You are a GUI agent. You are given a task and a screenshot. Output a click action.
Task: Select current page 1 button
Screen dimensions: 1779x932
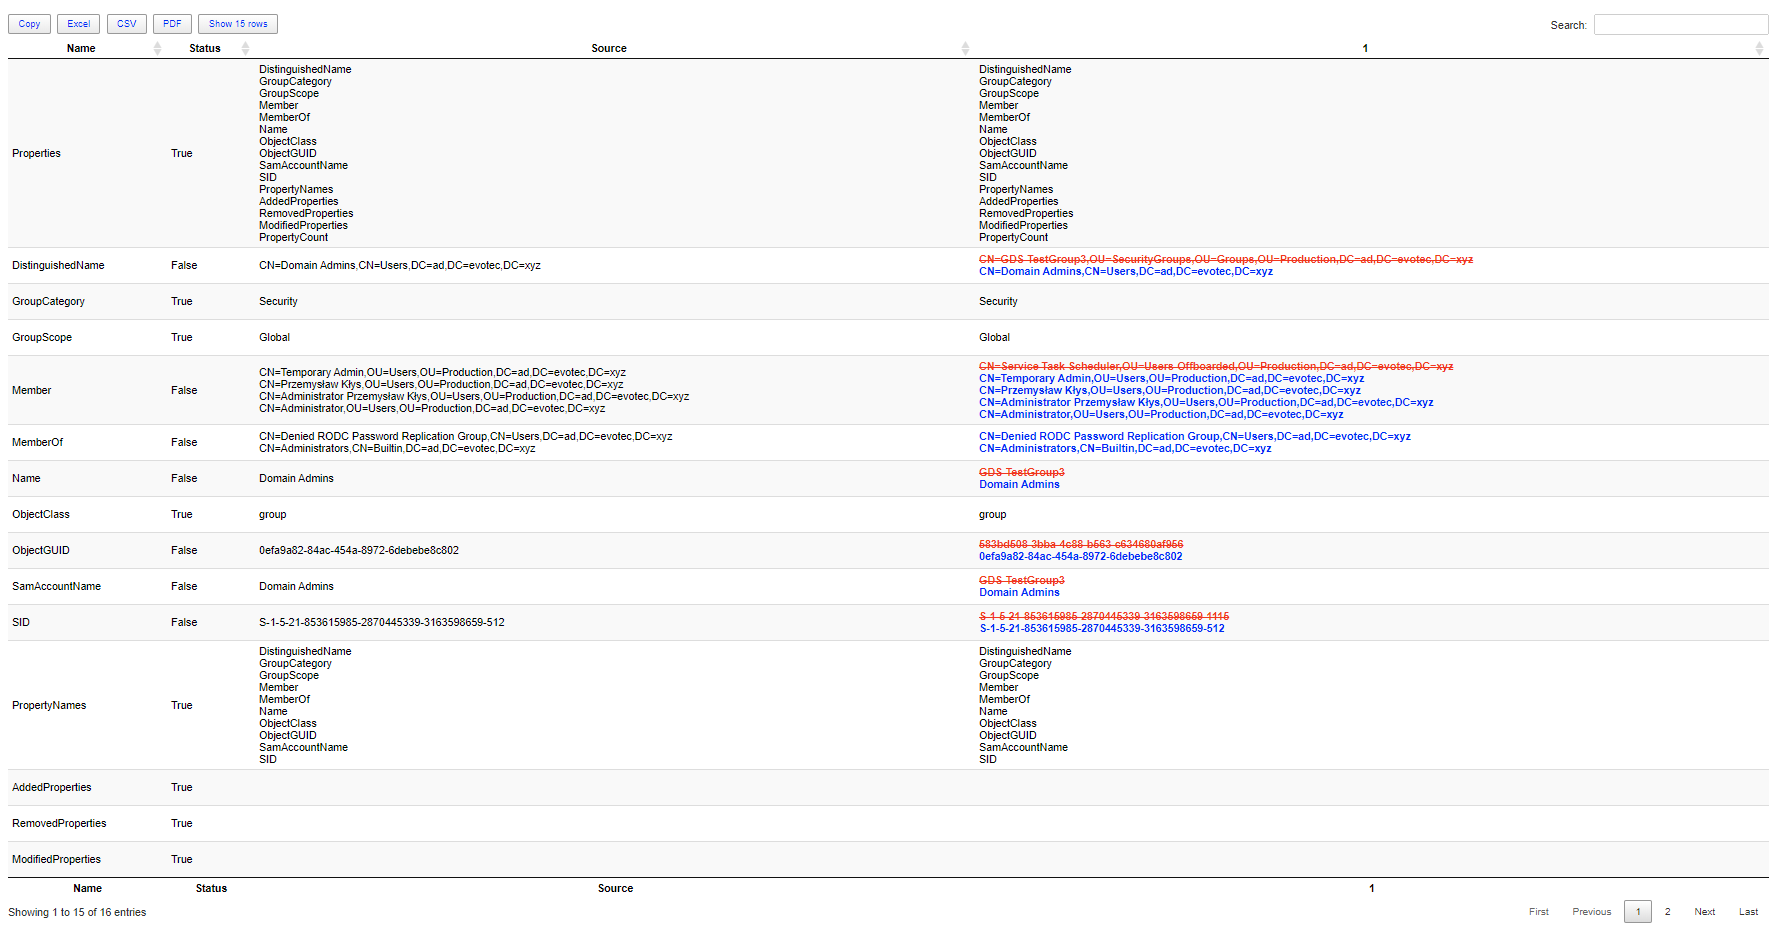click(1637, 912)
